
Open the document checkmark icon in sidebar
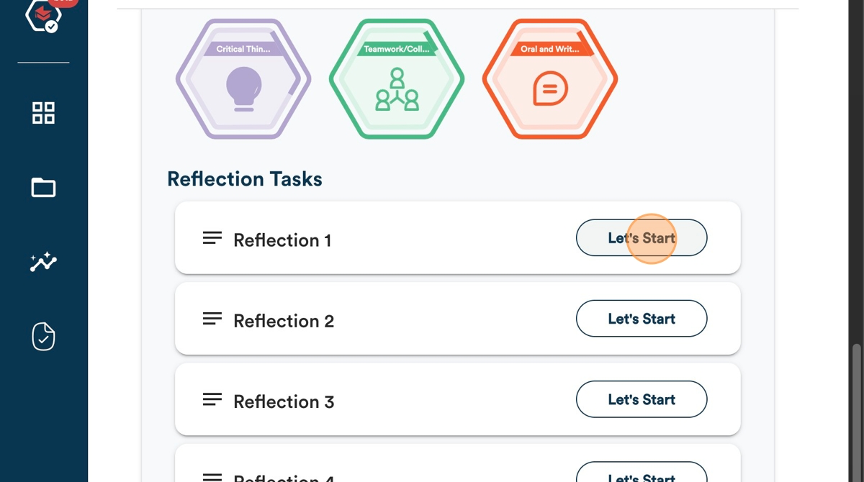click(43, 336)
